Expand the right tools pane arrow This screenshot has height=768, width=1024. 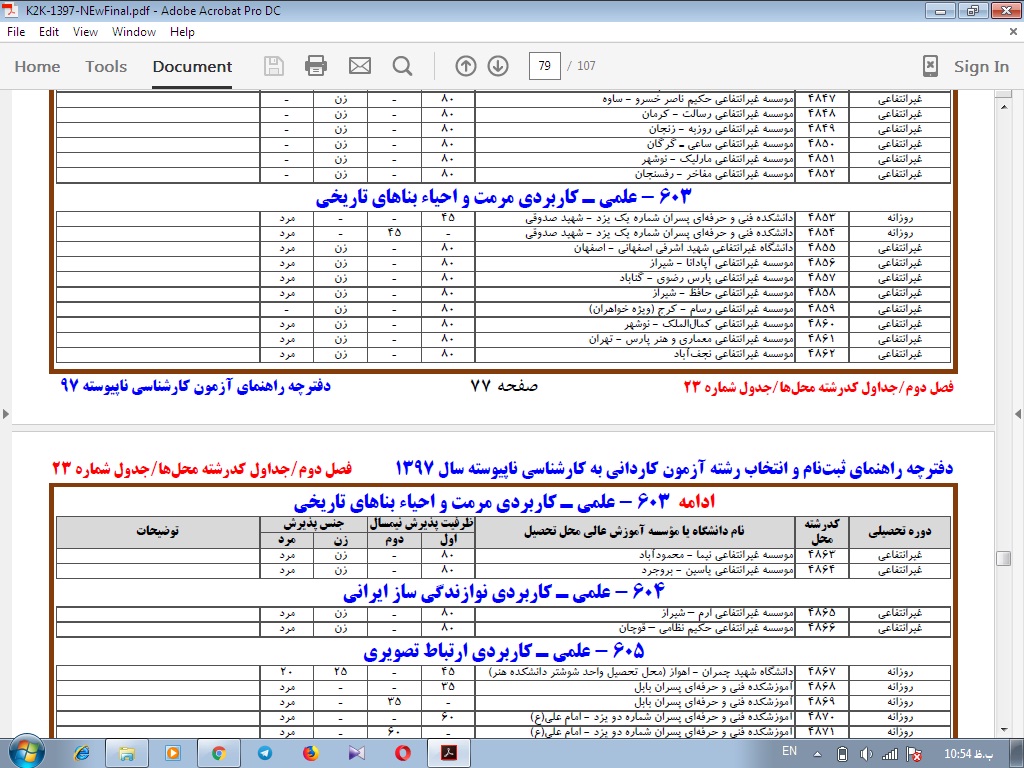pyautogui.click(x=1017, y=413)
